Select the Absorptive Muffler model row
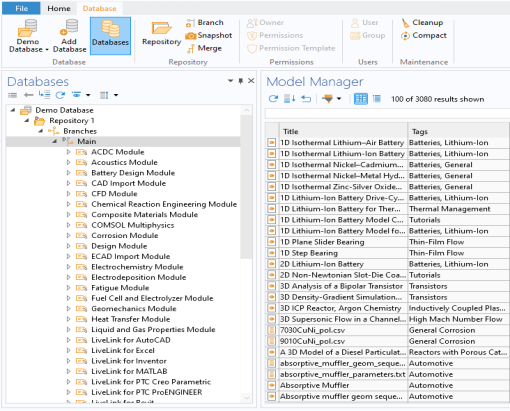 click(x=388, y=385)
